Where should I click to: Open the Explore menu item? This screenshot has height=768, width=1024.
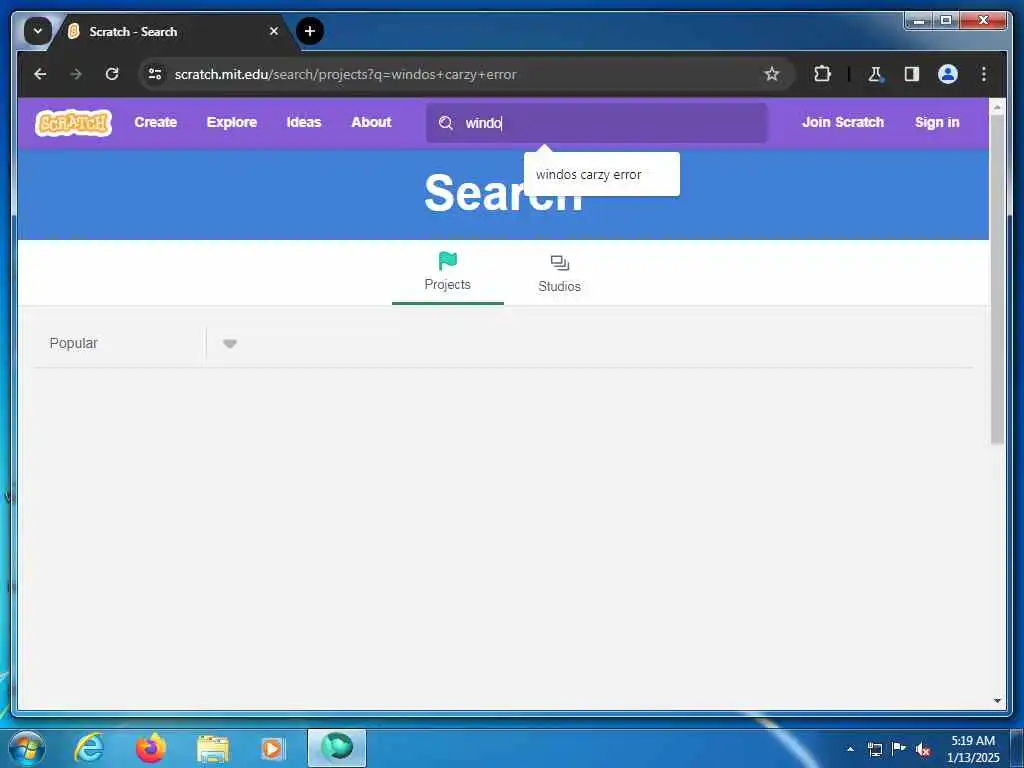[232, 123]
